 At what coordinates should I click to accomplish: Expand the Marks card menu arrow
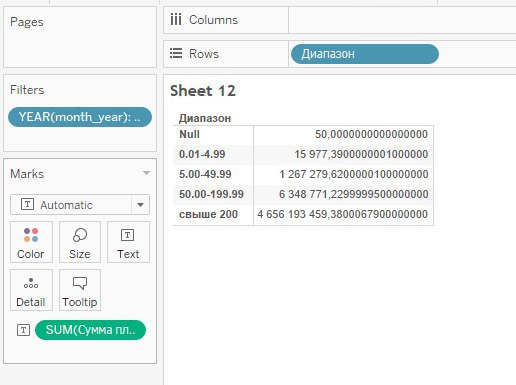pyautogui.click(x=146, y=173)
